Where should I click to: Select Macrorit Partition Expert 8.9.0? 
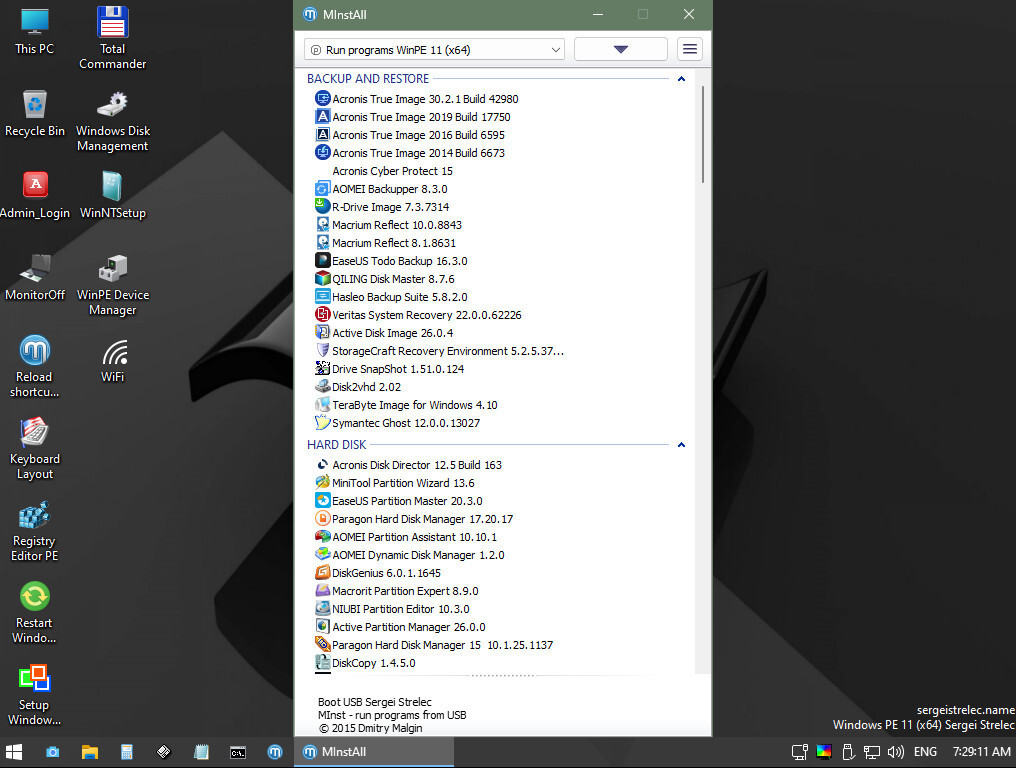[406, 591]
